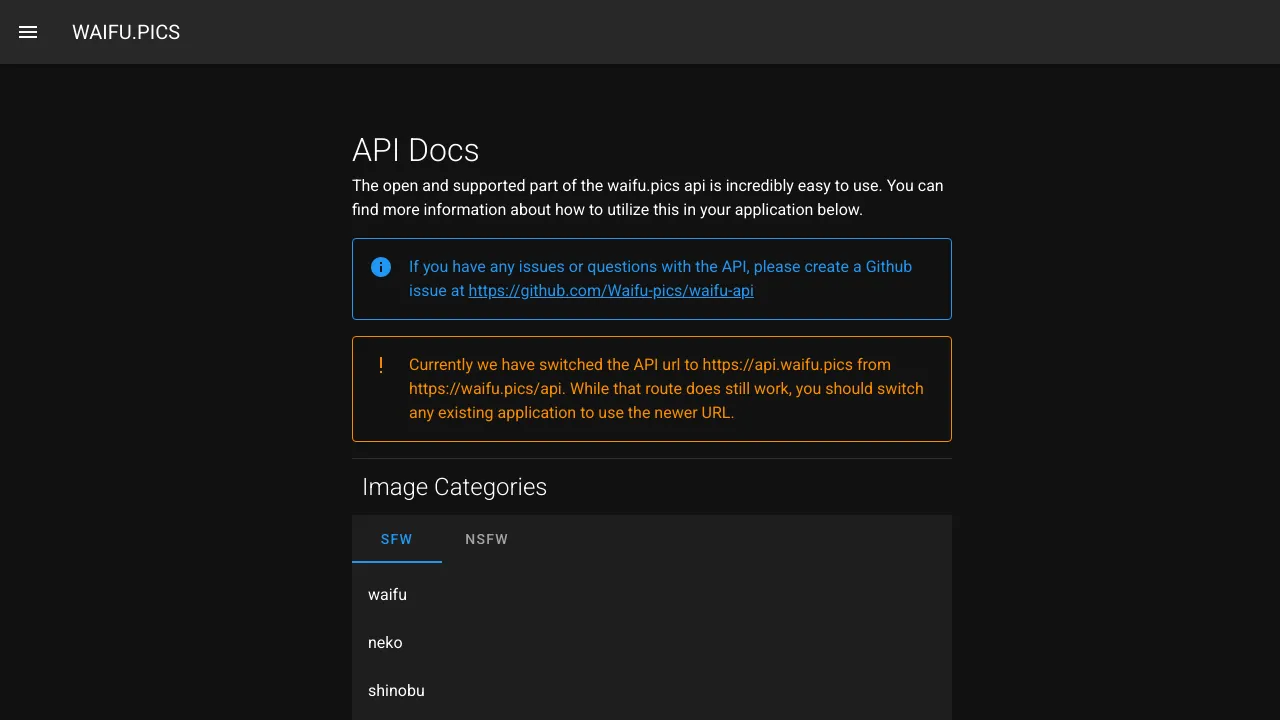
Task: Open the hamburger navigation menu
Action: click(x=28, y=32)
